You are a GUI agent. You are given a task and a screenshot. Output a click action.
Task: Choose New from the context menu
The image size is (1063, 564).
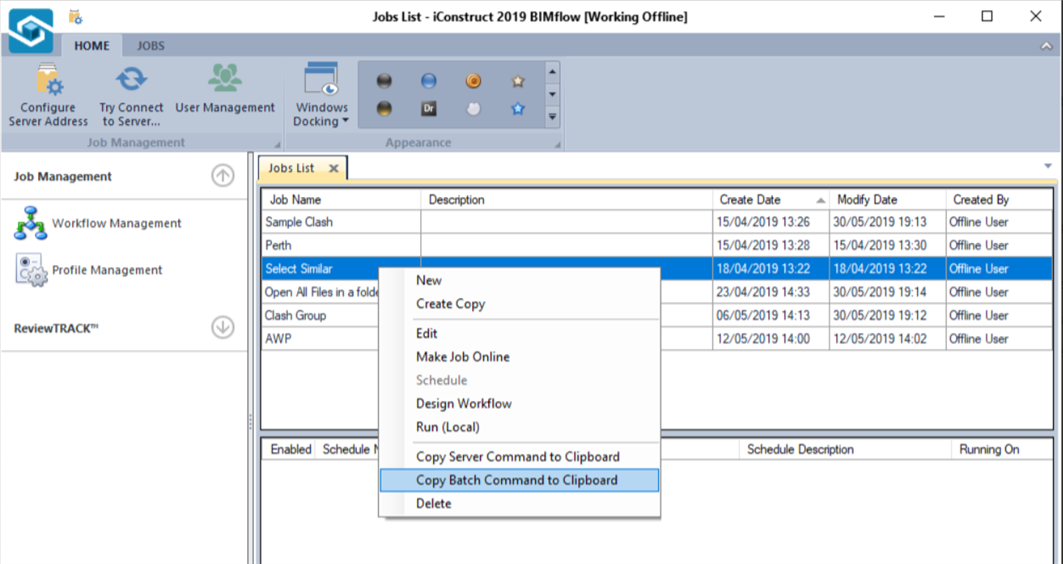click(x=519, y=280)
